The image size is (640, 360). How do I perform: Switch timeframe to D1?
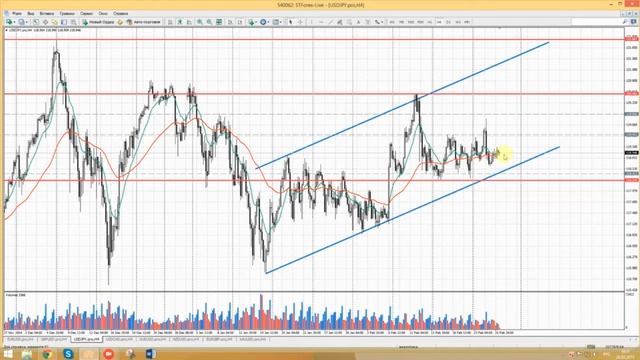click(449, 22)
